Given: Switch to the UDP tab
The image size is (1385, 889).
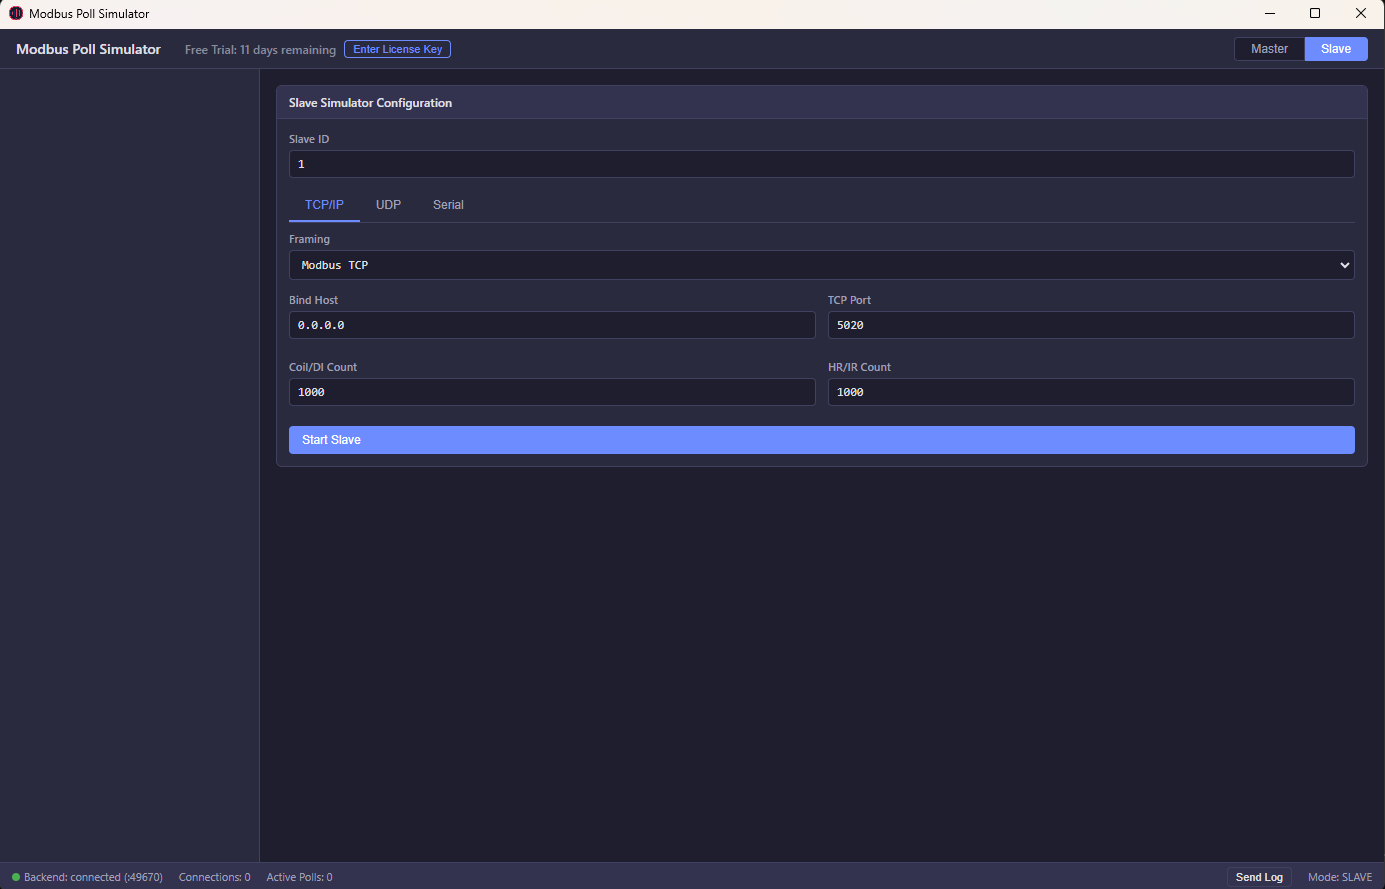Looking at the screenshot, I should click(388, 204).
